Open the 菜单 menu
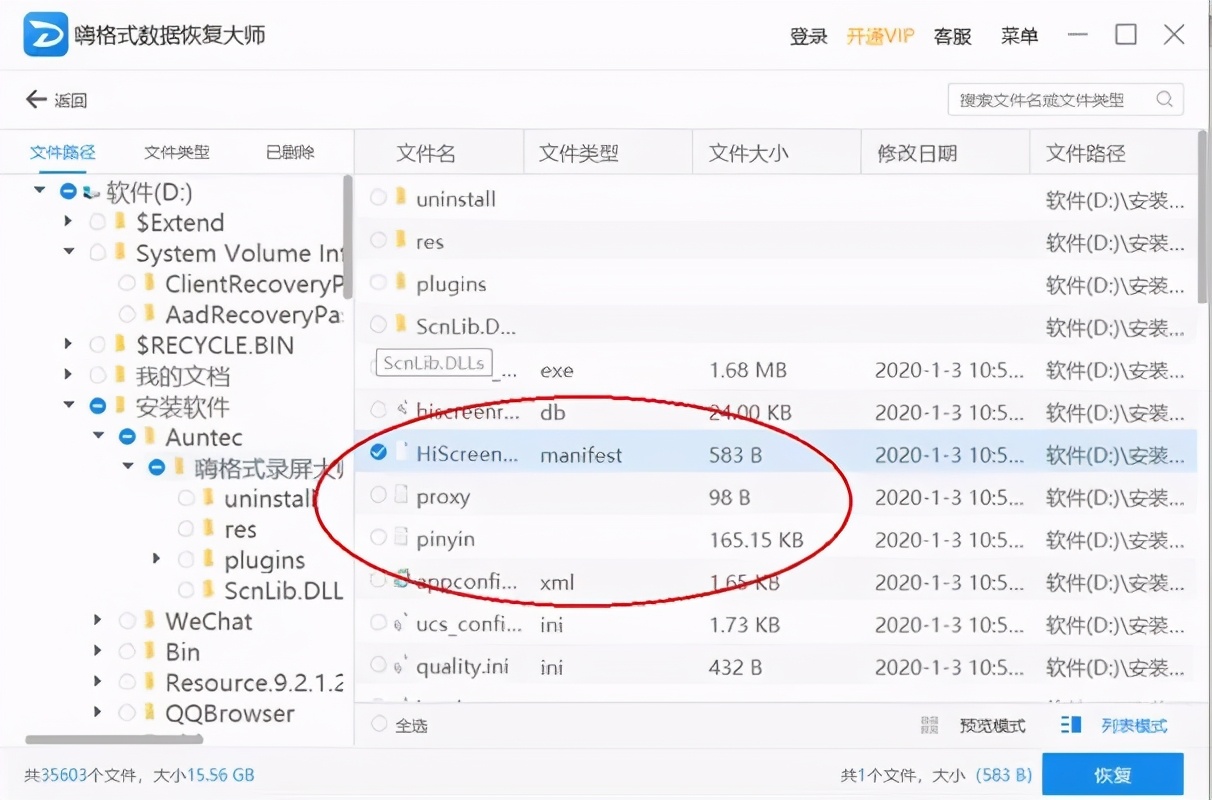Viewport: 1212px width, 800px height. [x=1019, y=36]
